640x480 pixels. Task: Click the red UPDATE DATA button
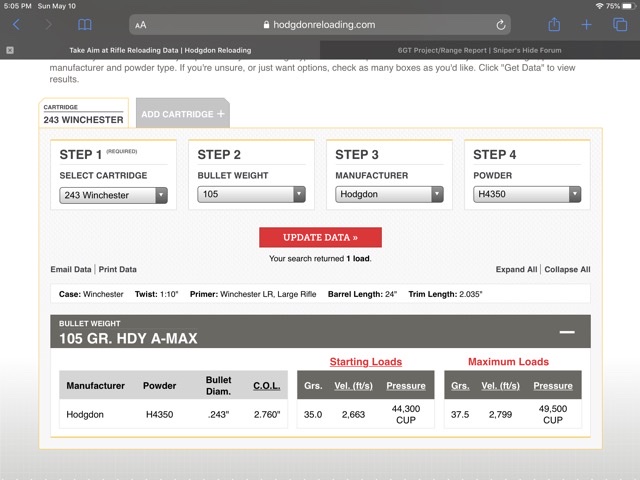(320, 237)
